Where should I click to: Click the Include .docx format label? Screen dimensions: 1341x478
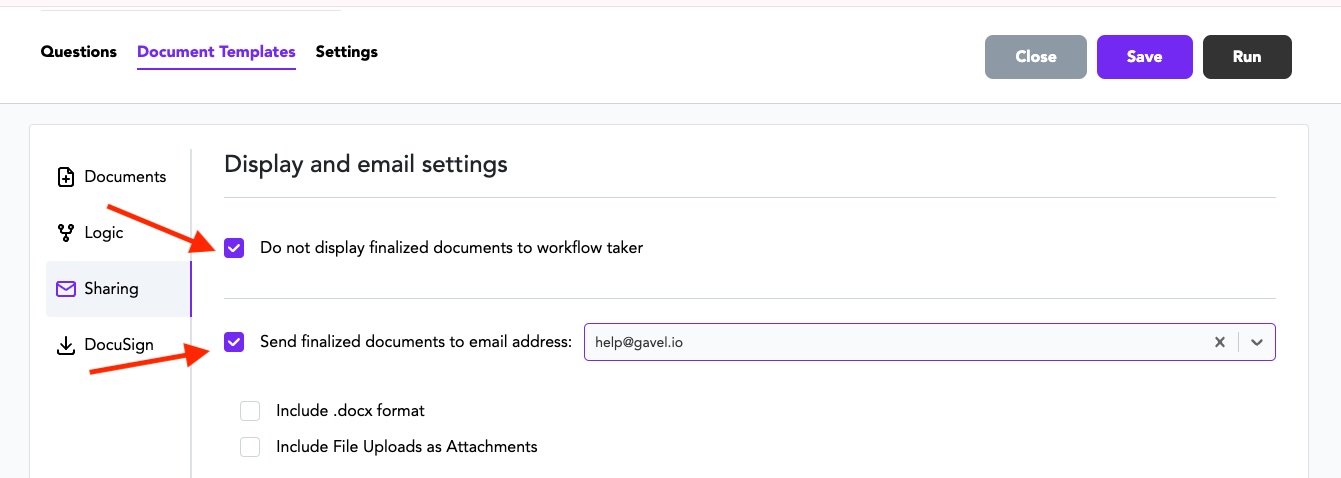(350, 411)
